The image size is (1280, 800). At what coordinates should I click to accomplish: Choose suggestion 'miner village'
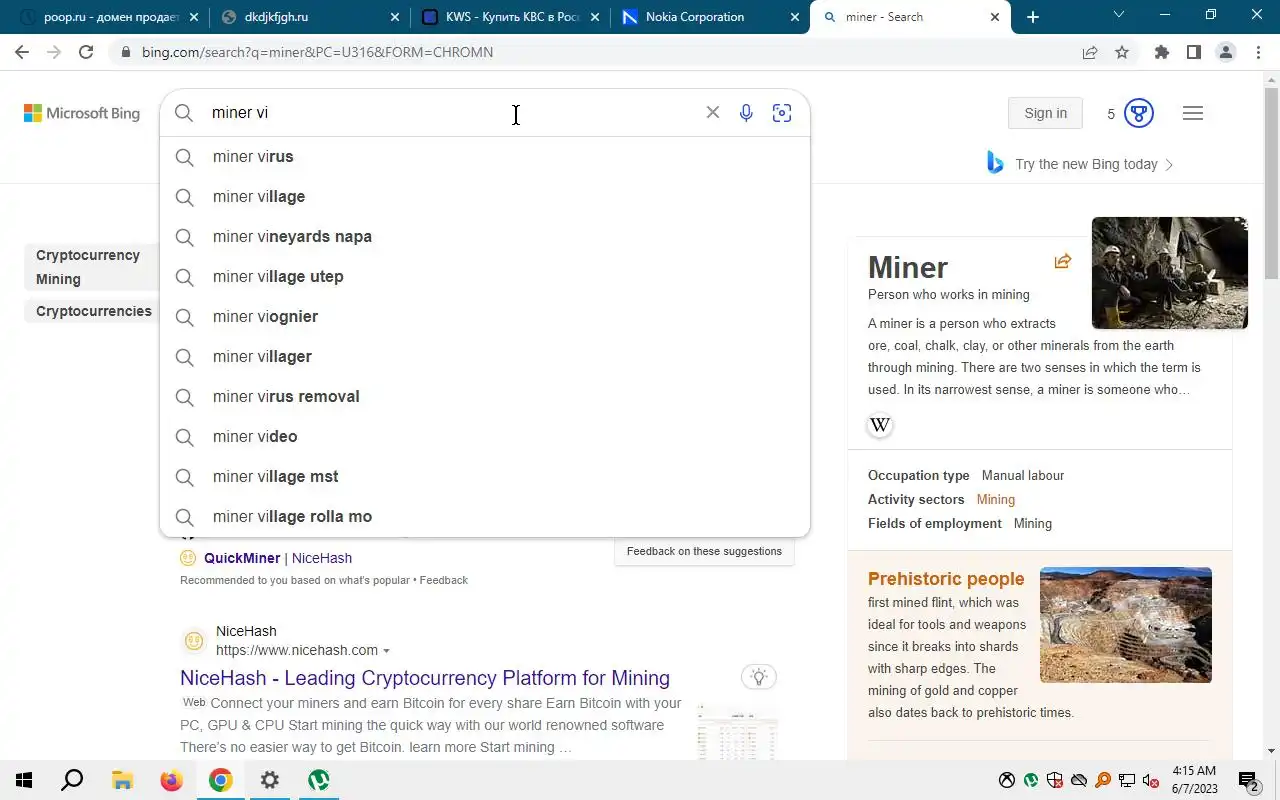tap(485, 197)
